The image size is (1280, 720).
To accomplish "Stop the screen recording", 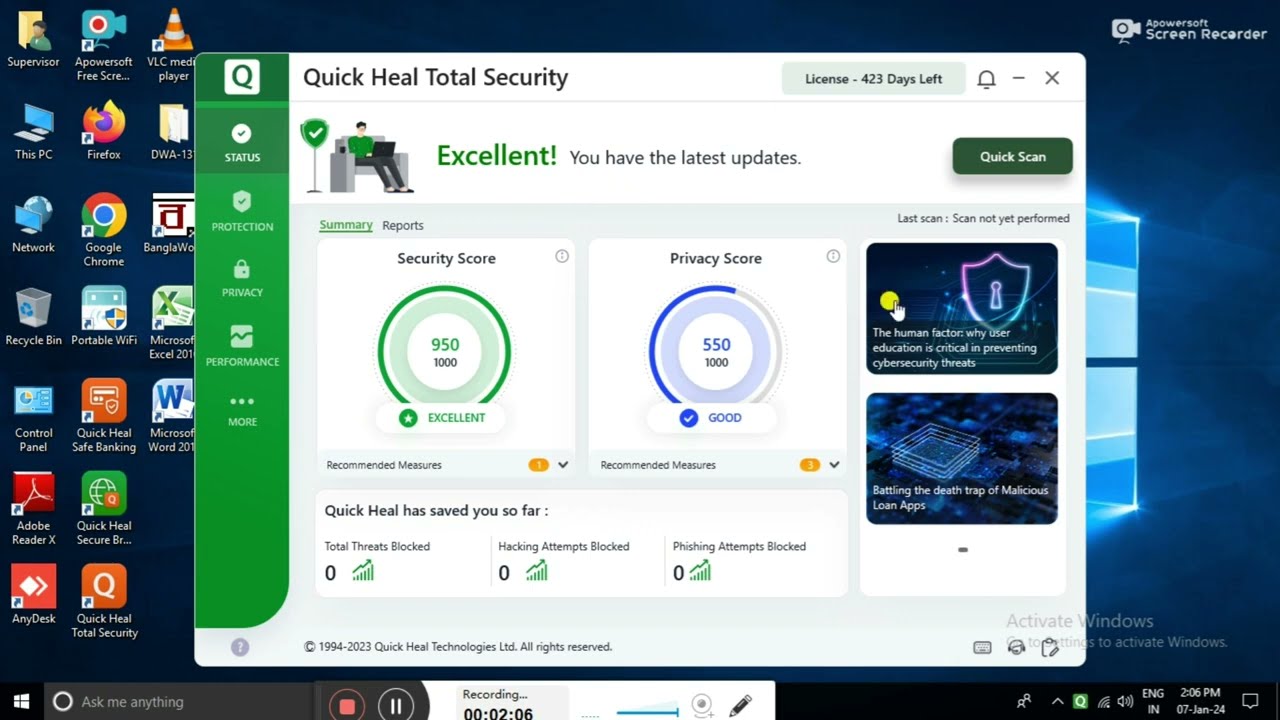I will [x=347, y=706].
